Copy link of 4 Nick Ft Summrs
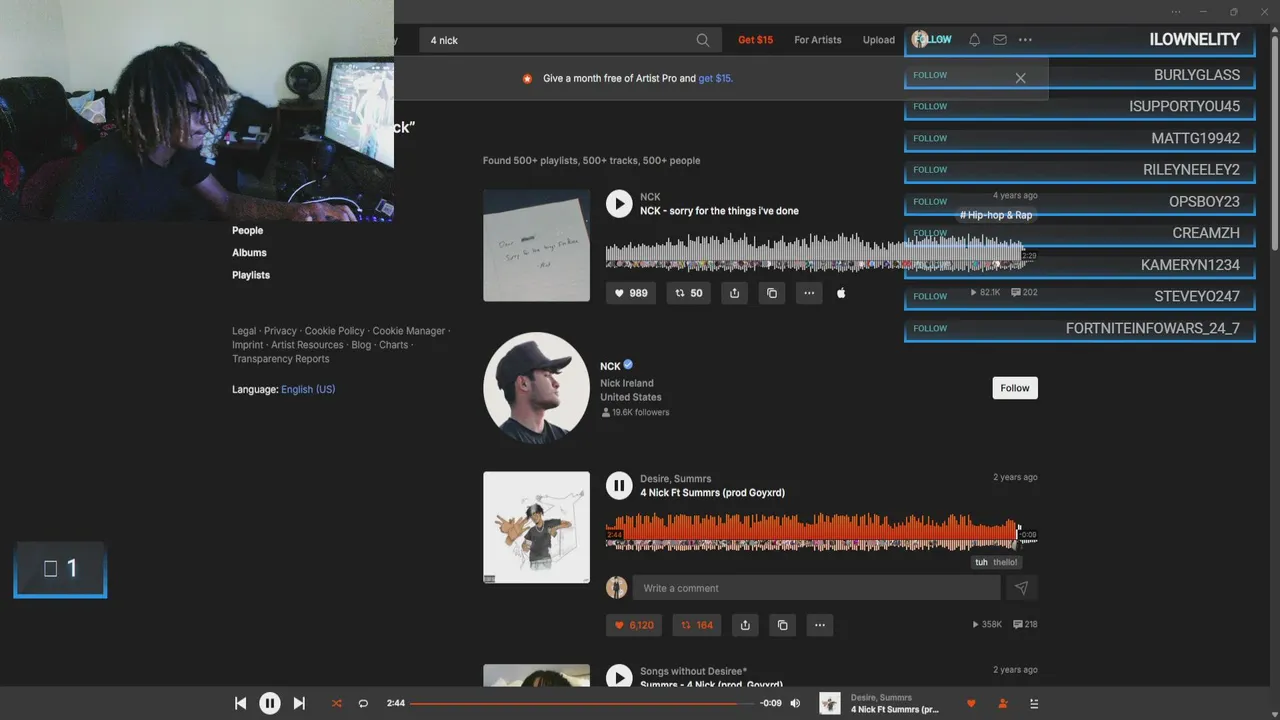Viewport: 1280px width, 720px height. tap(782, 625)
